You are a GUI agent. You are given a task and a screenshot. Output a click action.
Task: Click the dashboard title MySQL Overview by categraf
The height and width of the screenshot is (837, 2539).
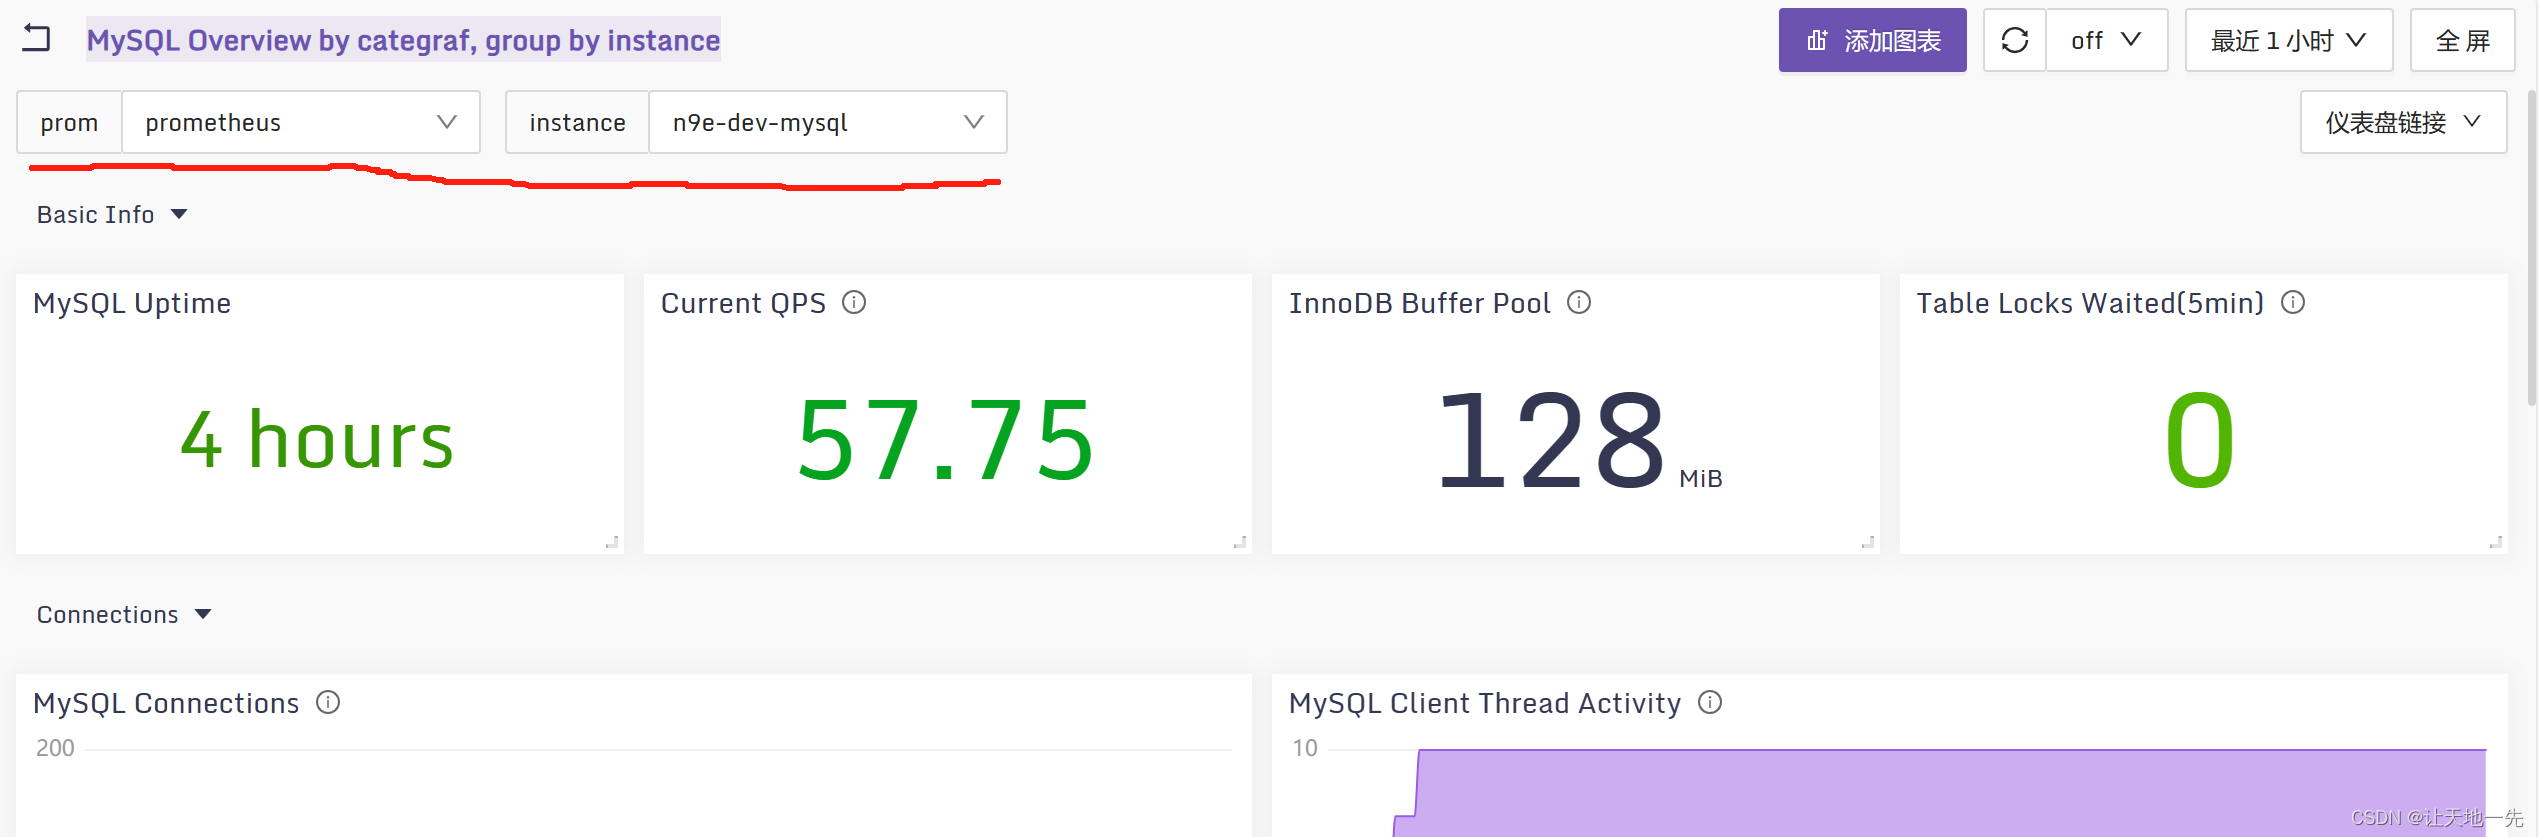point(403,40)
